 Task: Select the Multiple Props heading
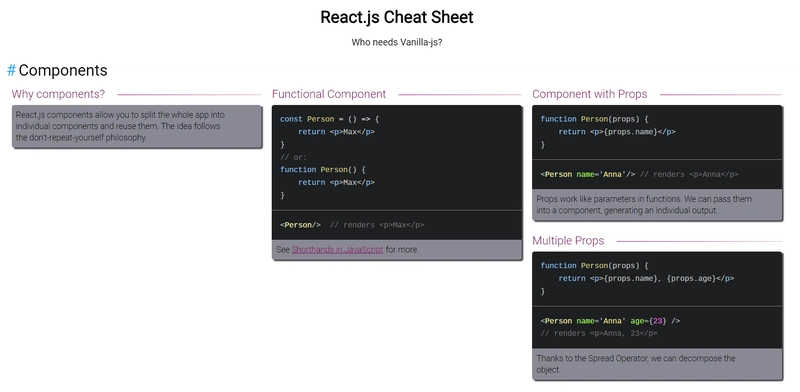click(x=568, y=241)
